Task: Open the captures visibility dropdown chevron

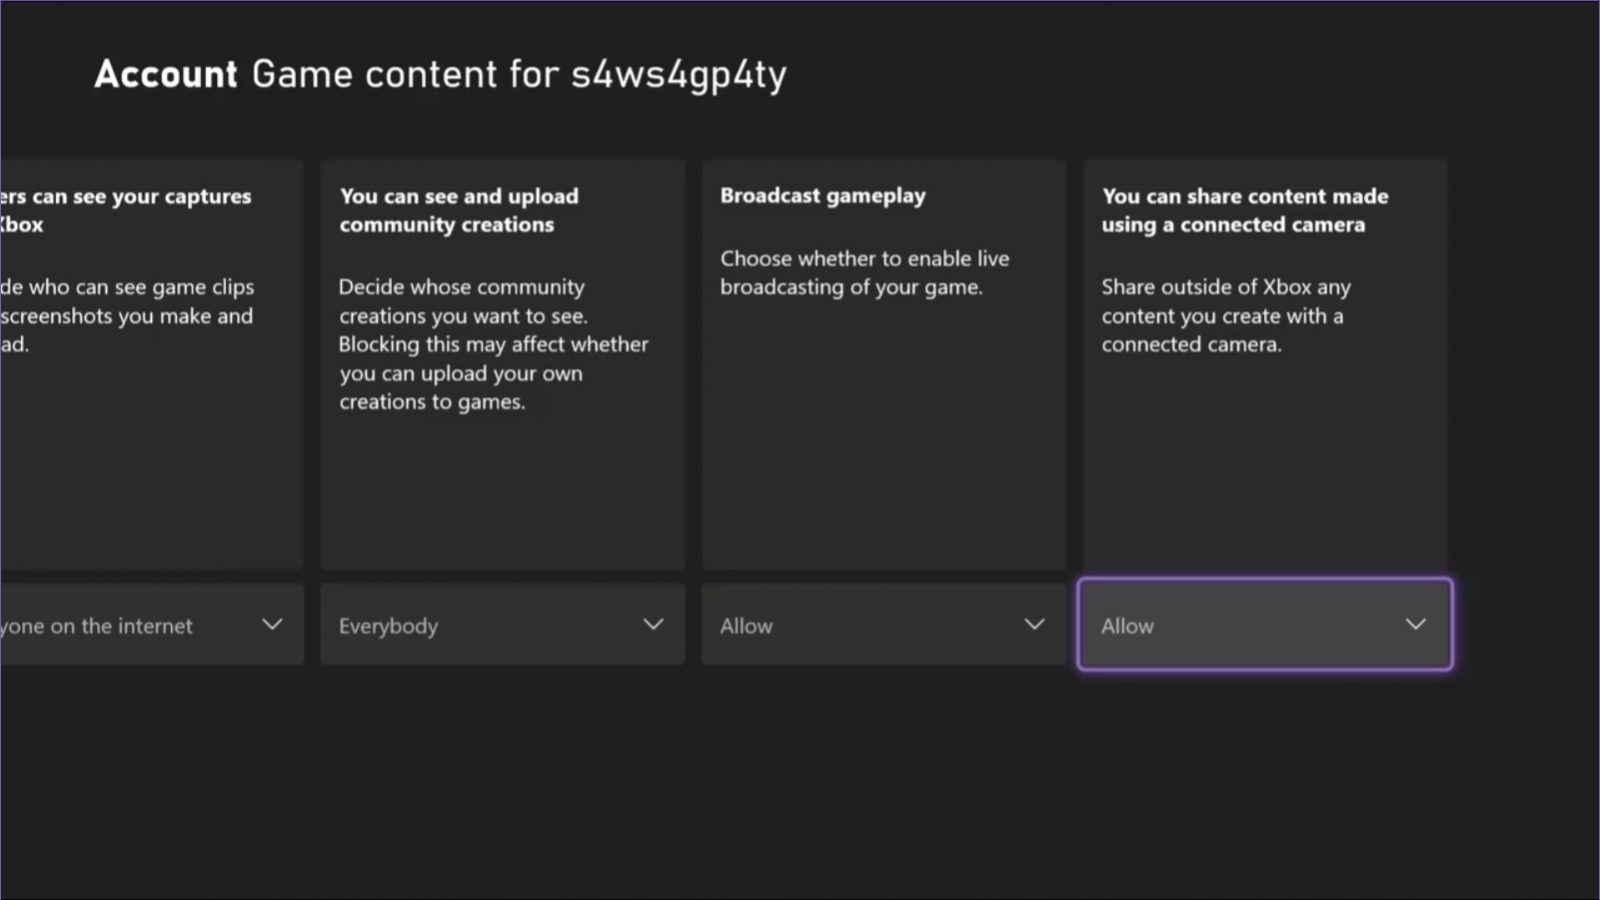Action: click(272, 624)
